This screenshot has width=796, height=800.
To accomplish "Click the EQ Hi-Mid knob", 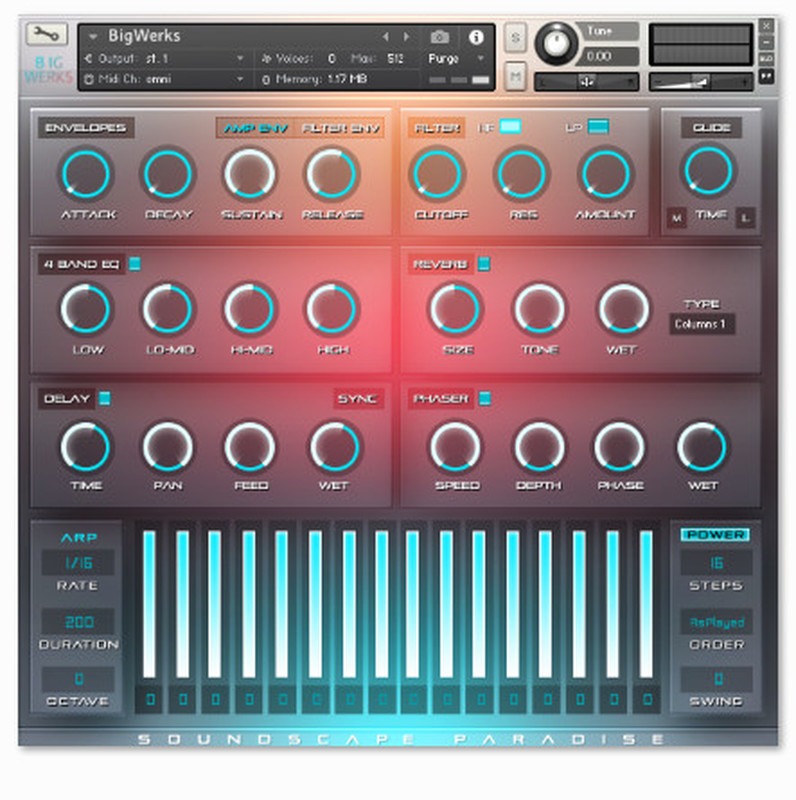I will [250, 309].
